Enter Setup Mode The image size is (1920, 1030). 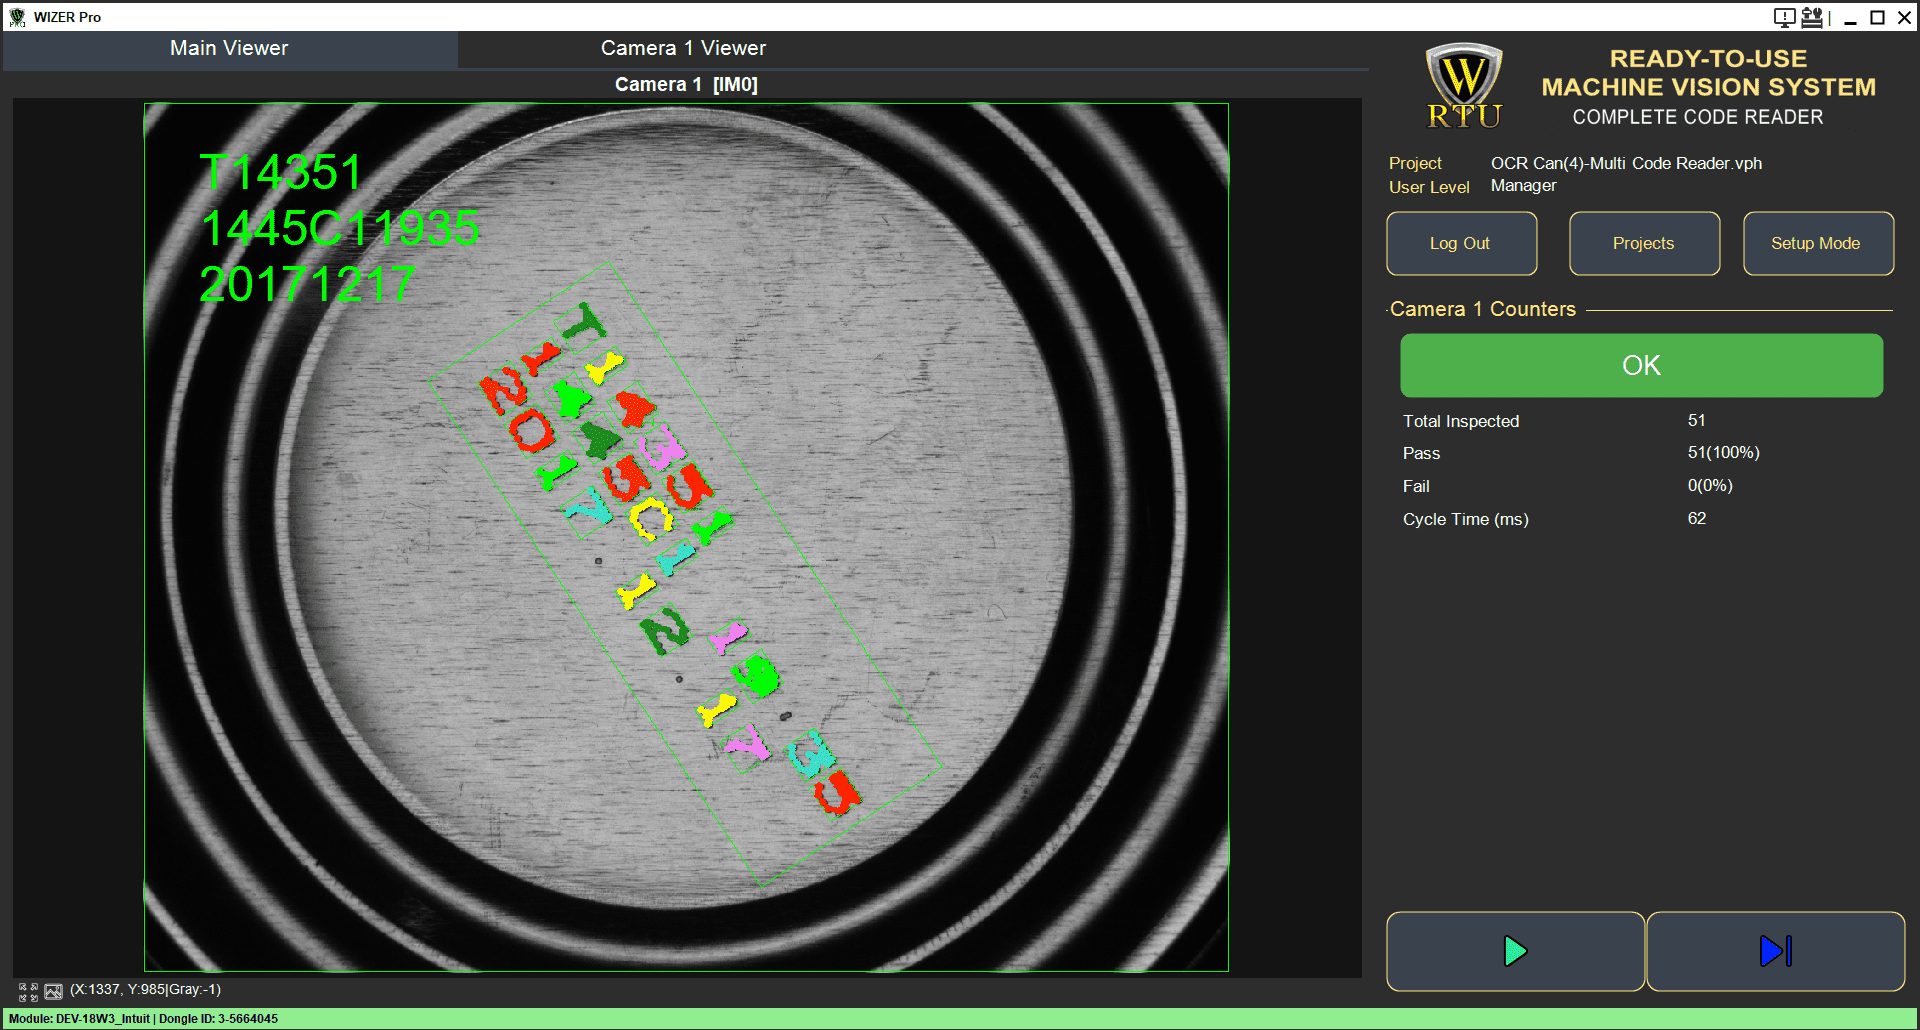pyautogui.click(x=1818, y=243)
